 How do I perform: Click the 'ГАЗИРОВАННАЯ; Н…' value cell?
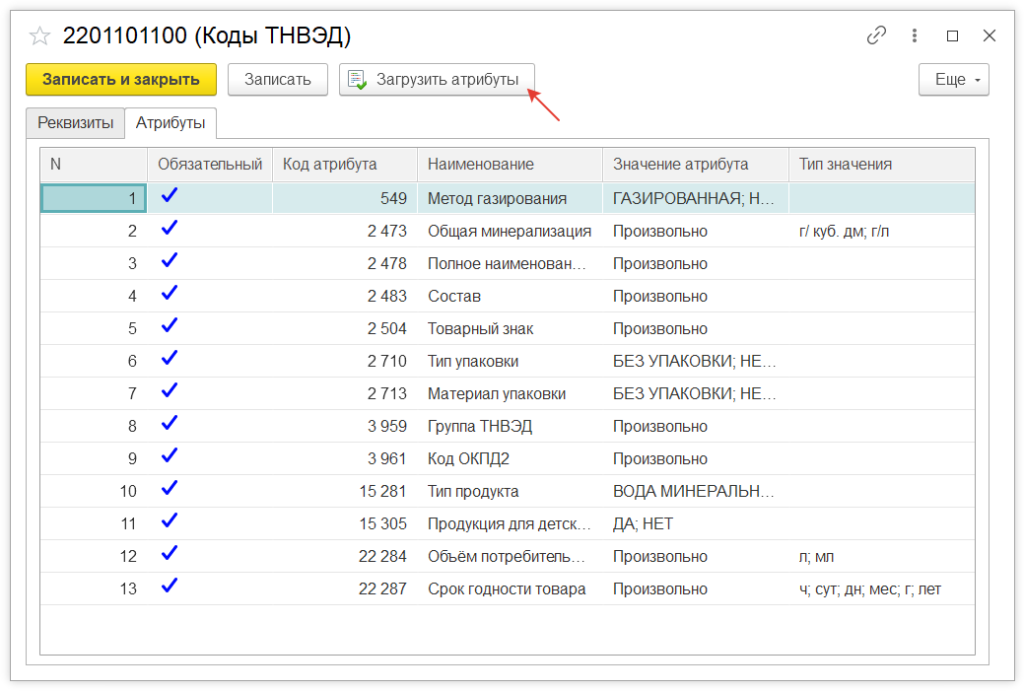click(695, 199)
